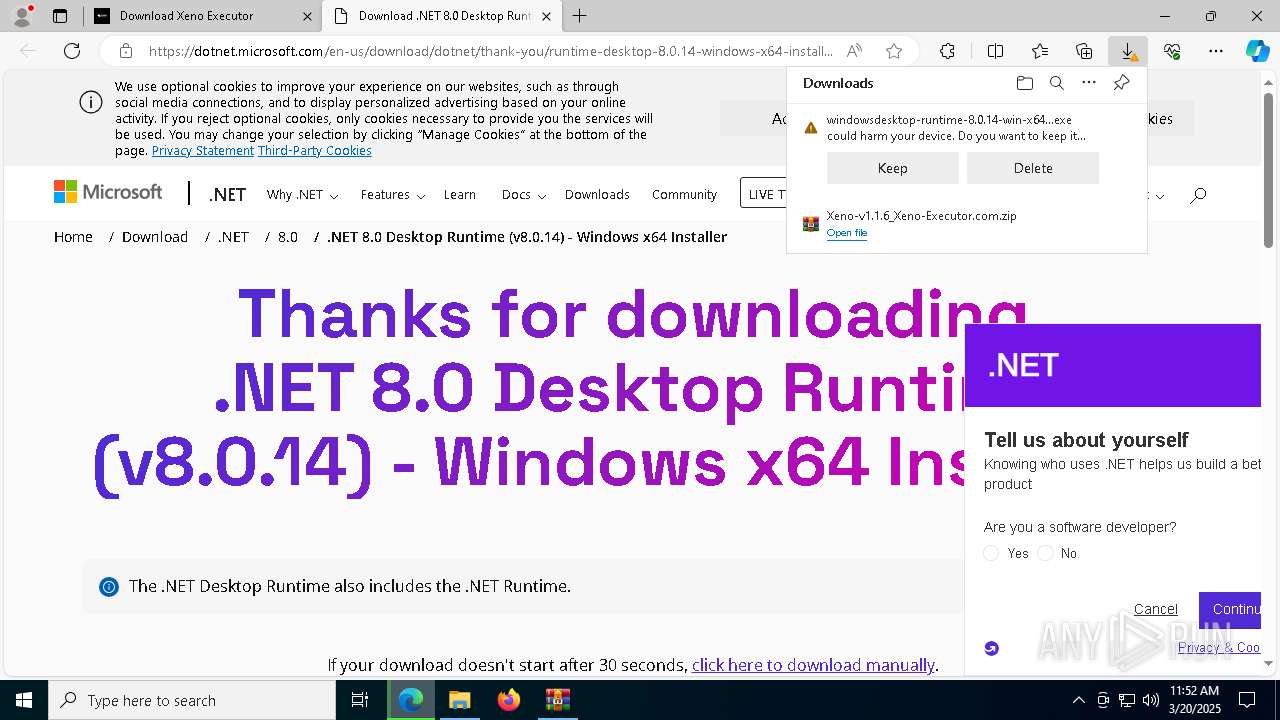Click the taskbar search box
Viewport: 1280px width, 720px height.
coord(192,700)
